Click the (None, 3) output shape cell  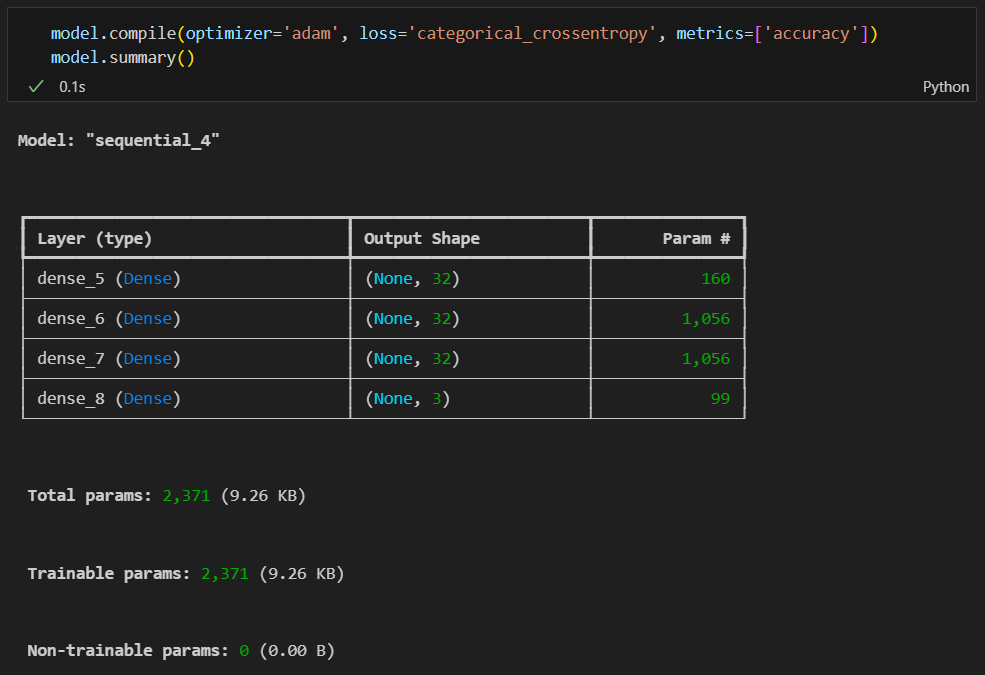(407, 399)
